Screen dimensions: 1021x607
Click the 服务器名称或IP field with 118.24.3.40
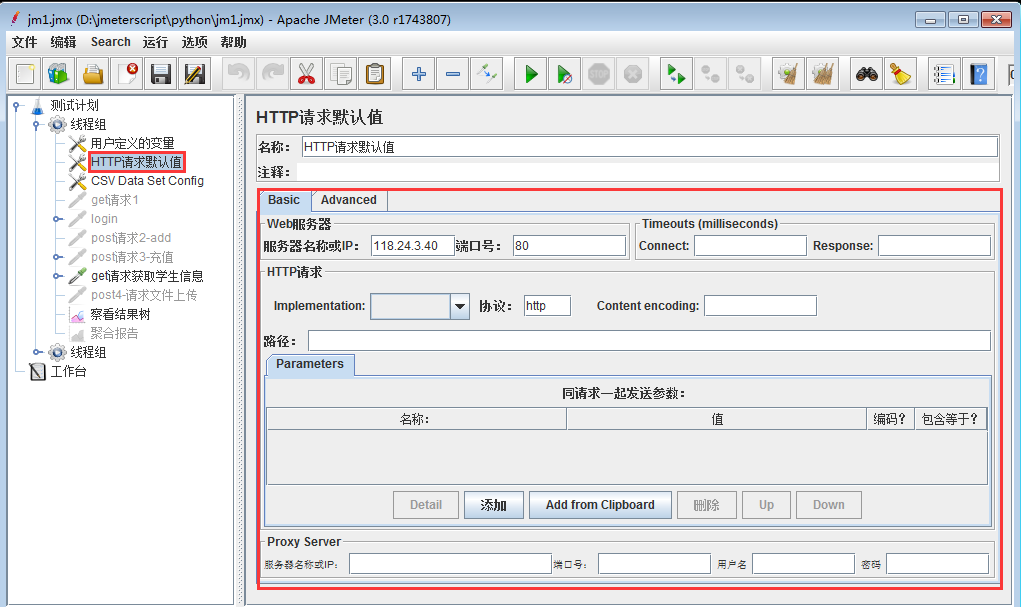click(x=412, y=246)
